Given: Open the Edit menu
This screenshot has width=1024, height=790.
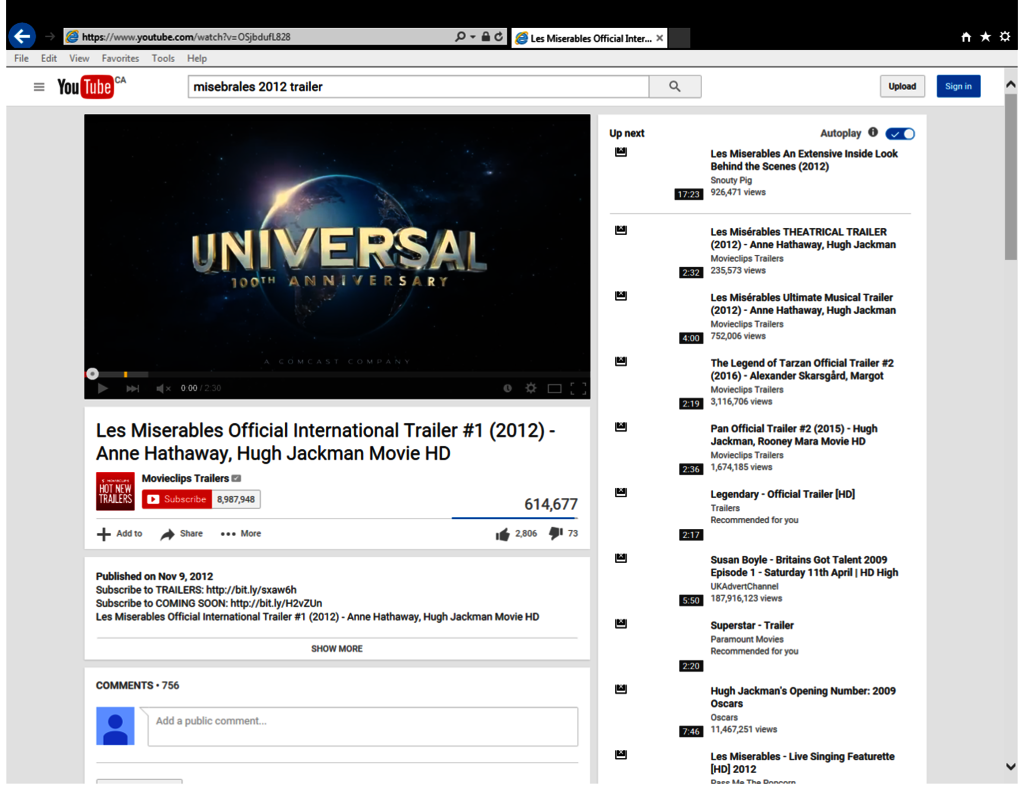Looking at the screenshot, I should coord(49,58).
